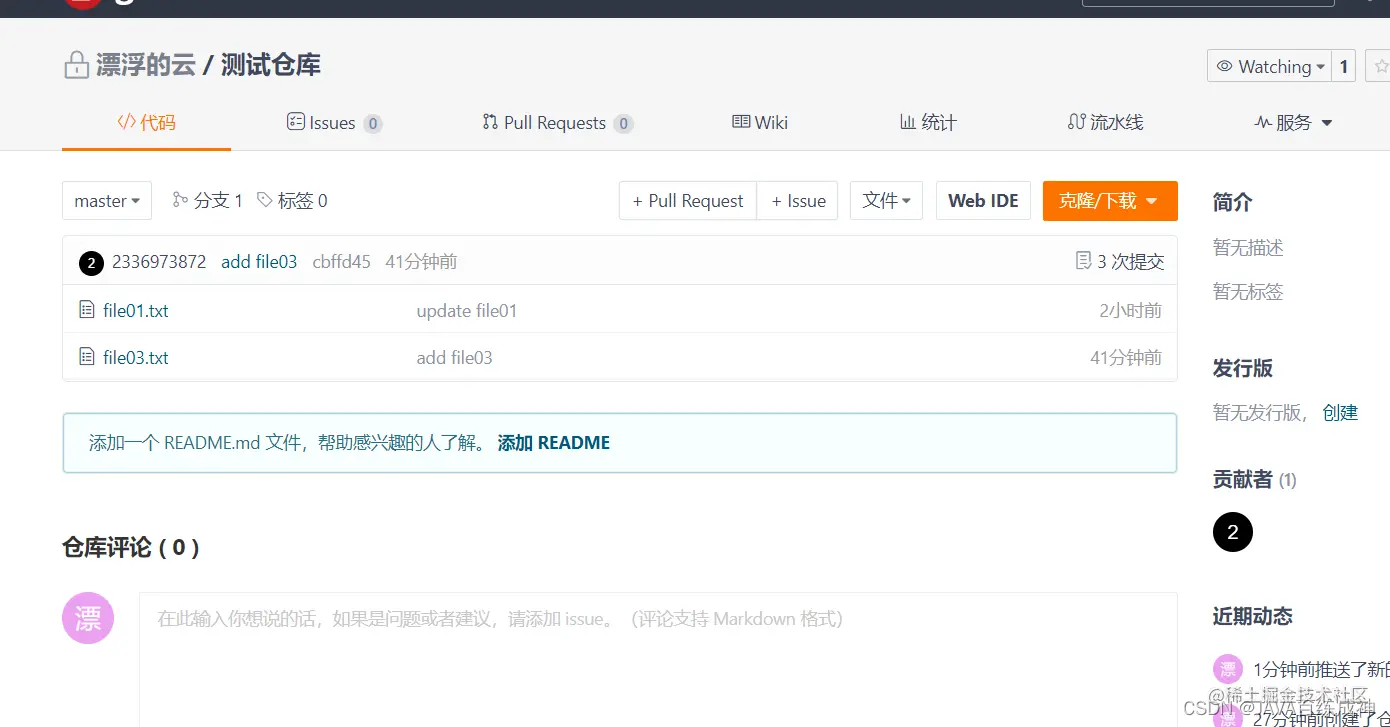
Task: View 分支 1 branches link
Action: pyautogui.click(x=208, y=201)
